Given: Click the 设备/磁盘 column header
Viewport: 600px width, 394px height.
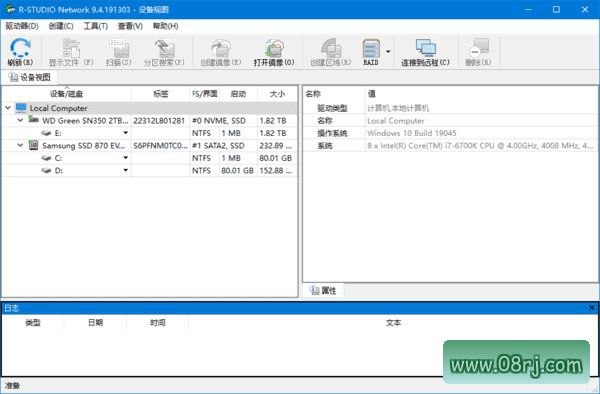Looking at the screenshot, I should tap(67, 94).
